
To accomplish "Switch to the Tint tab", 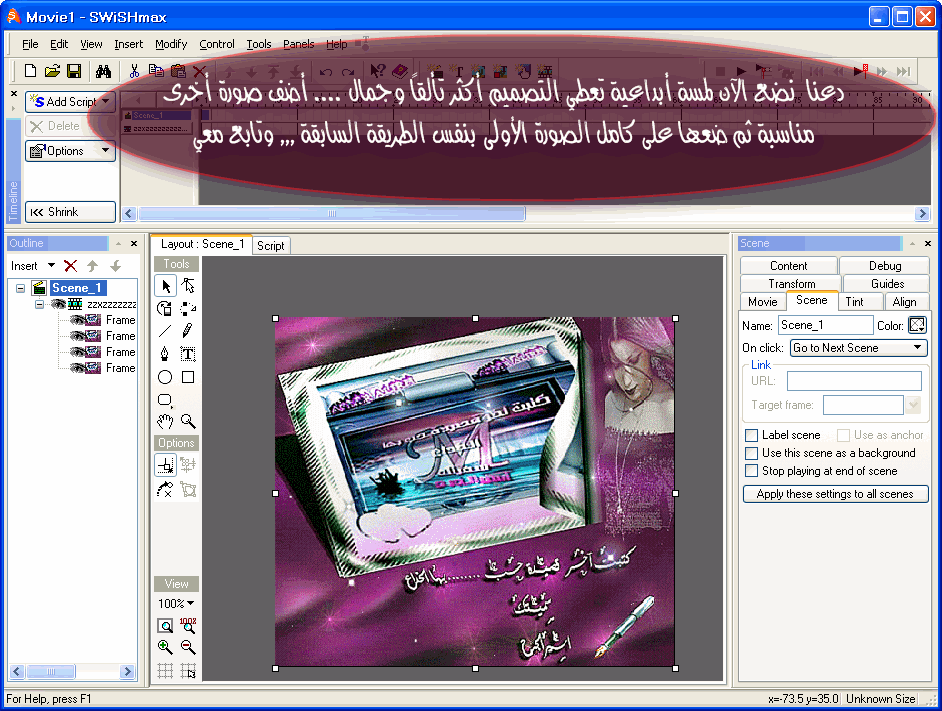I will (854, 302).
